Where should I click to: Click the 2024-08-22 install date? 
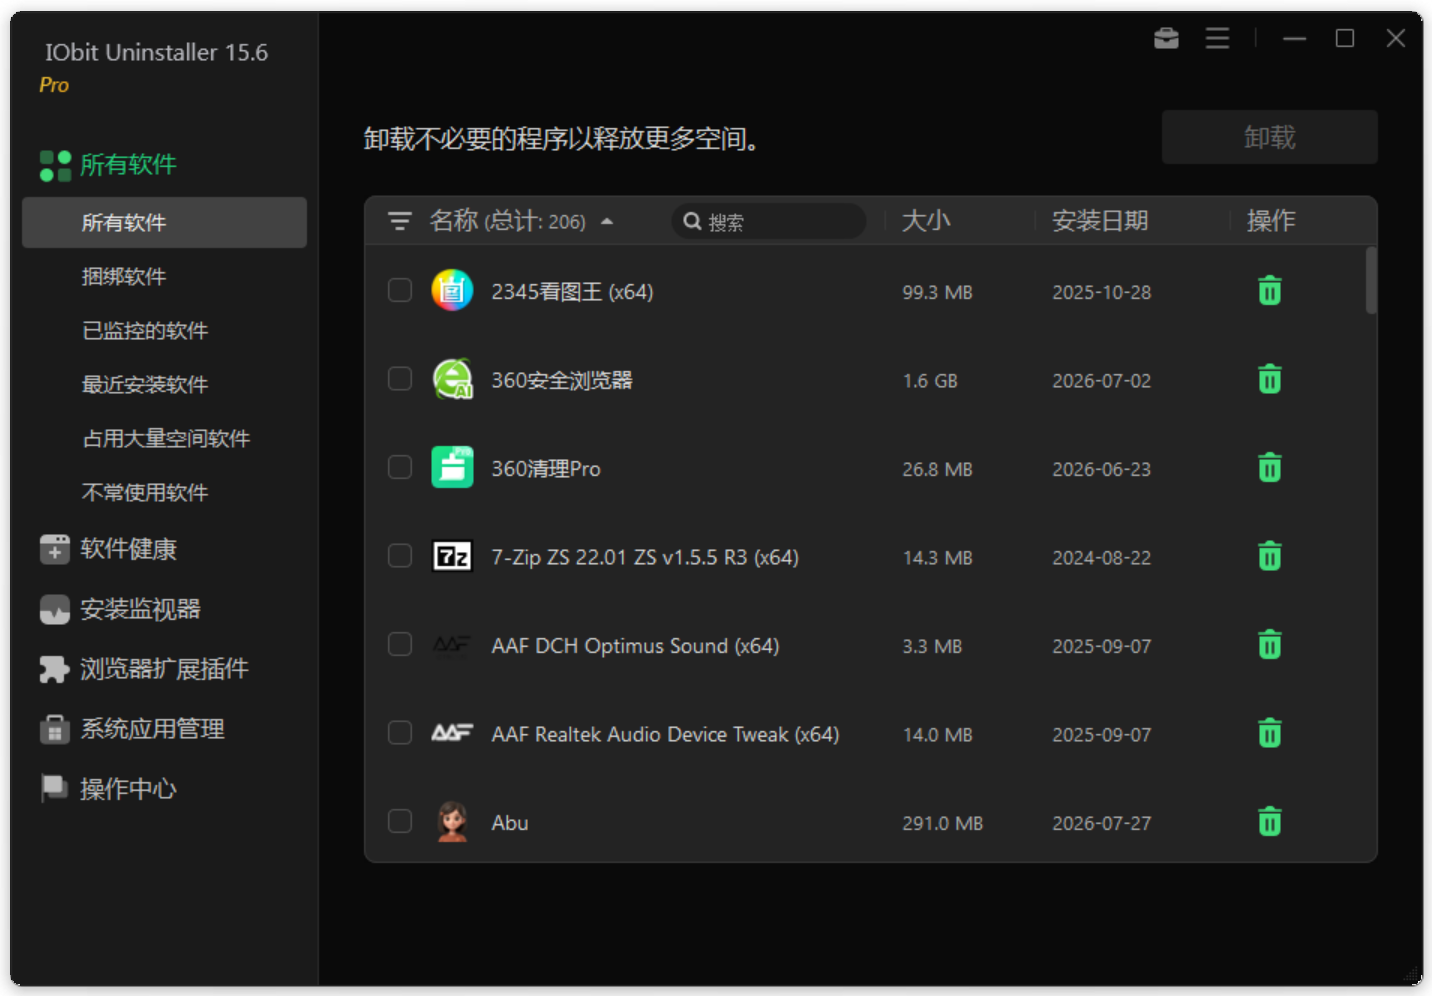(1102, 558)
